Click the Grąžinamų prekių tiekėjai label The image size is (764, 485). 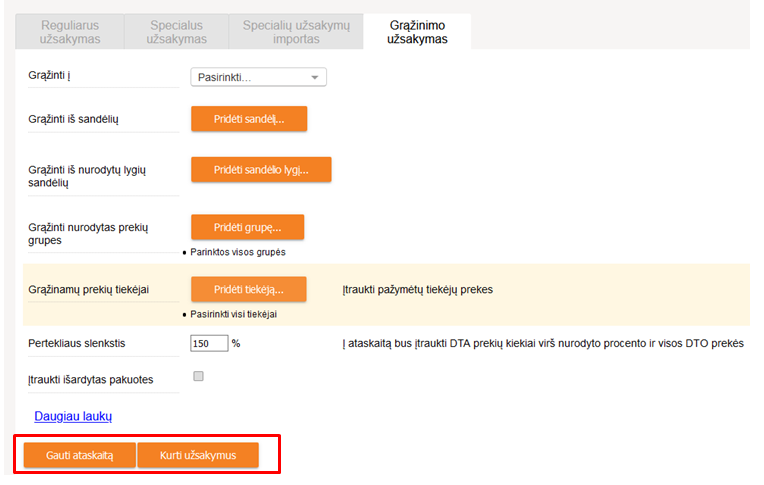[x=89, y=290]
